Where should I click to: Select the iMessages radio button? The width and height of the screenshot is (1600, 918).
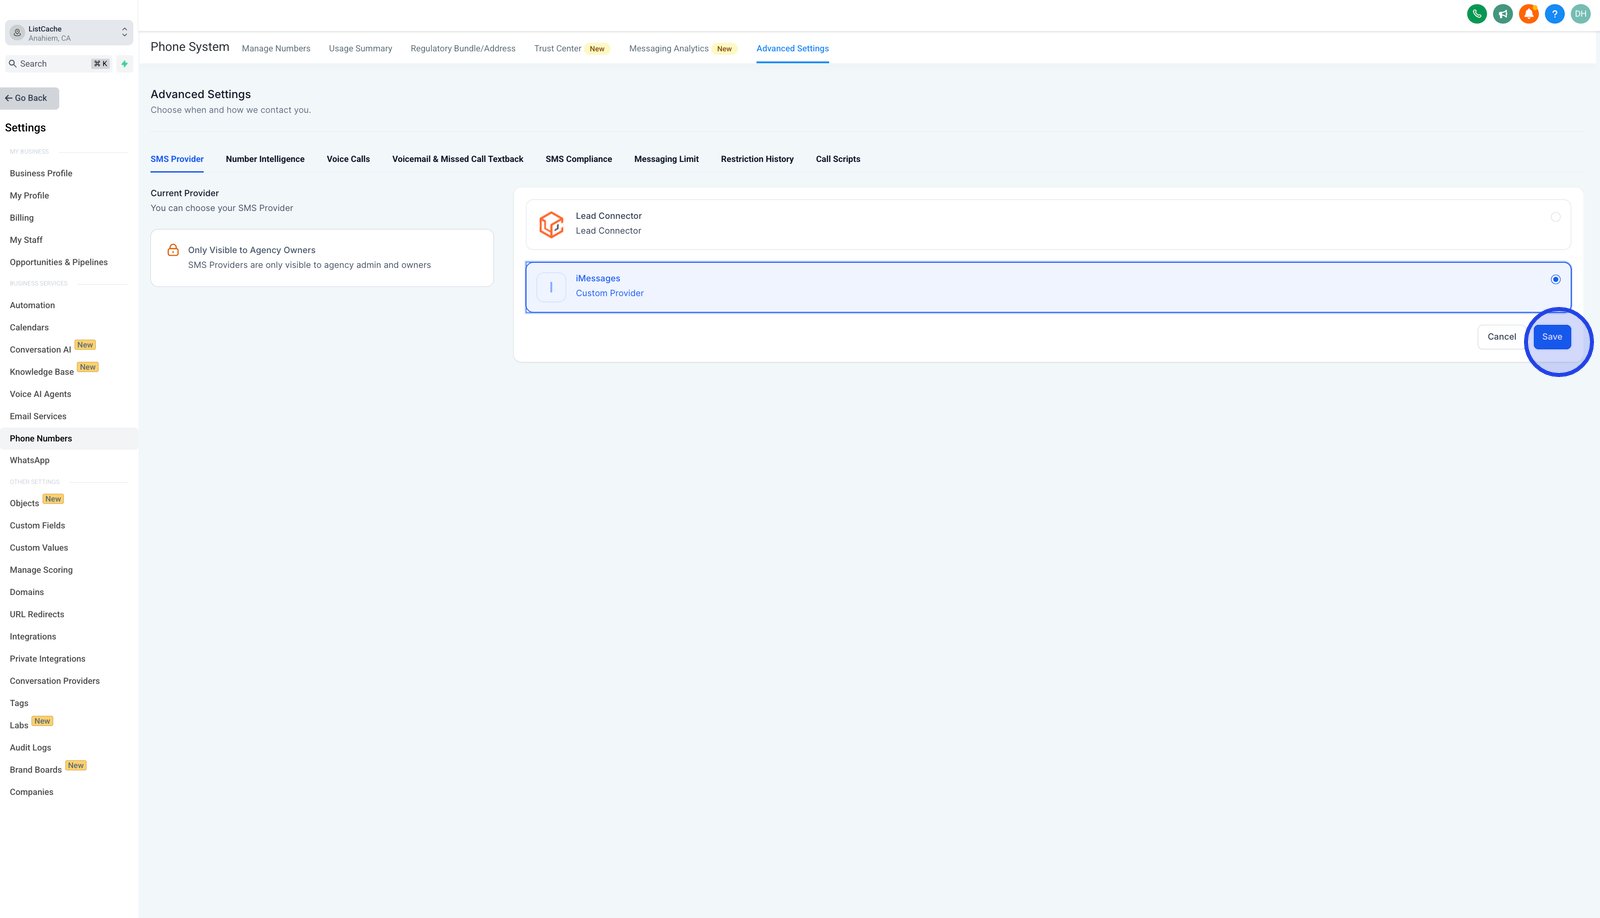tap(1555, 279)
